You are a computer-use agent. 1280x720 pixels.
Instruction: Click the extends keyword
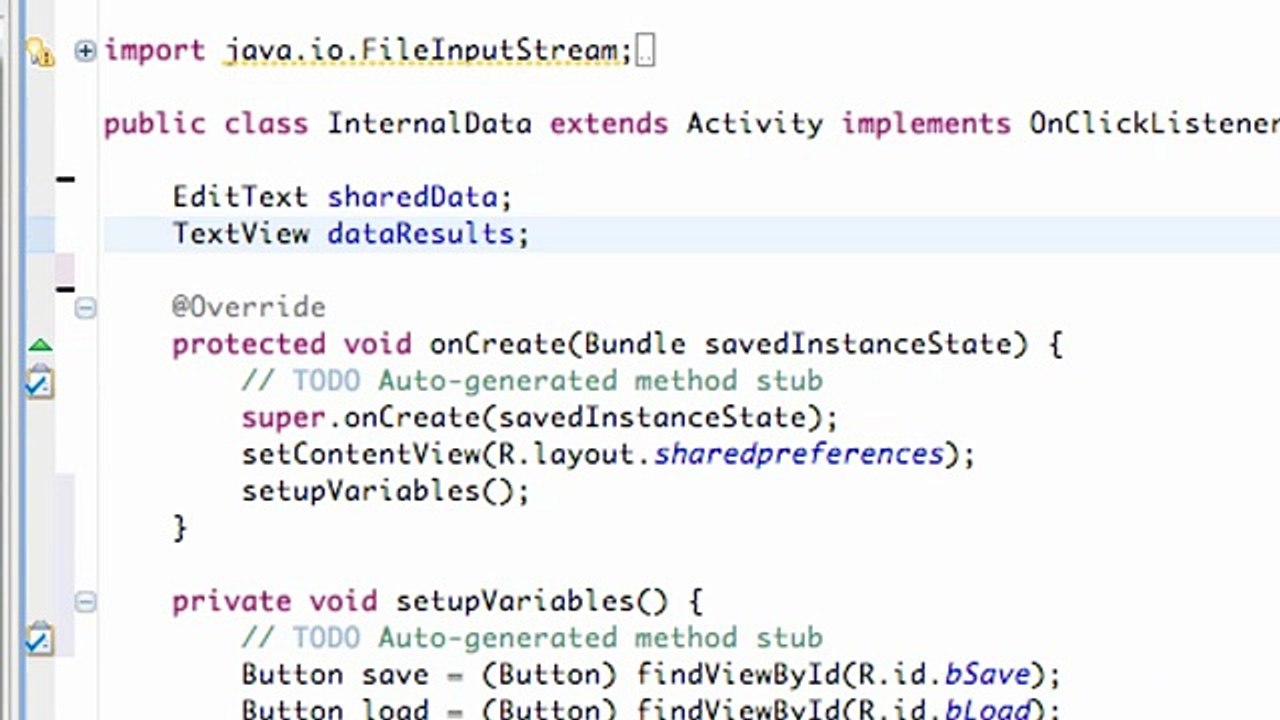608,124
